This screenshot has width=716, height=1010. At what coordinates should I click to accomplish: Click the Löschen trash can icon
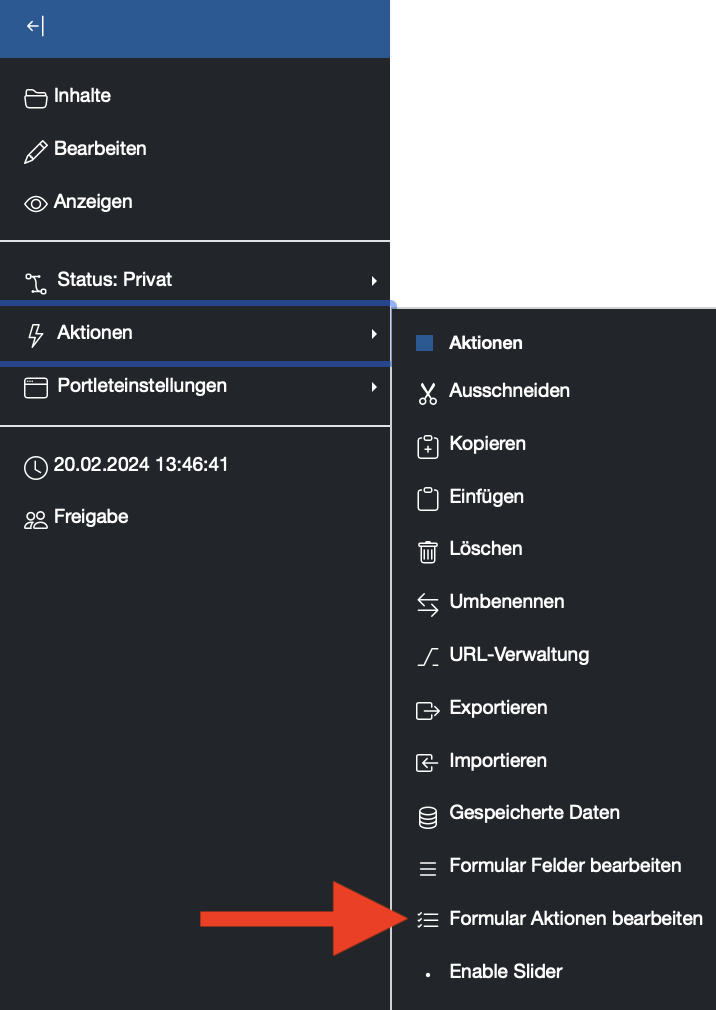(428, 551)
